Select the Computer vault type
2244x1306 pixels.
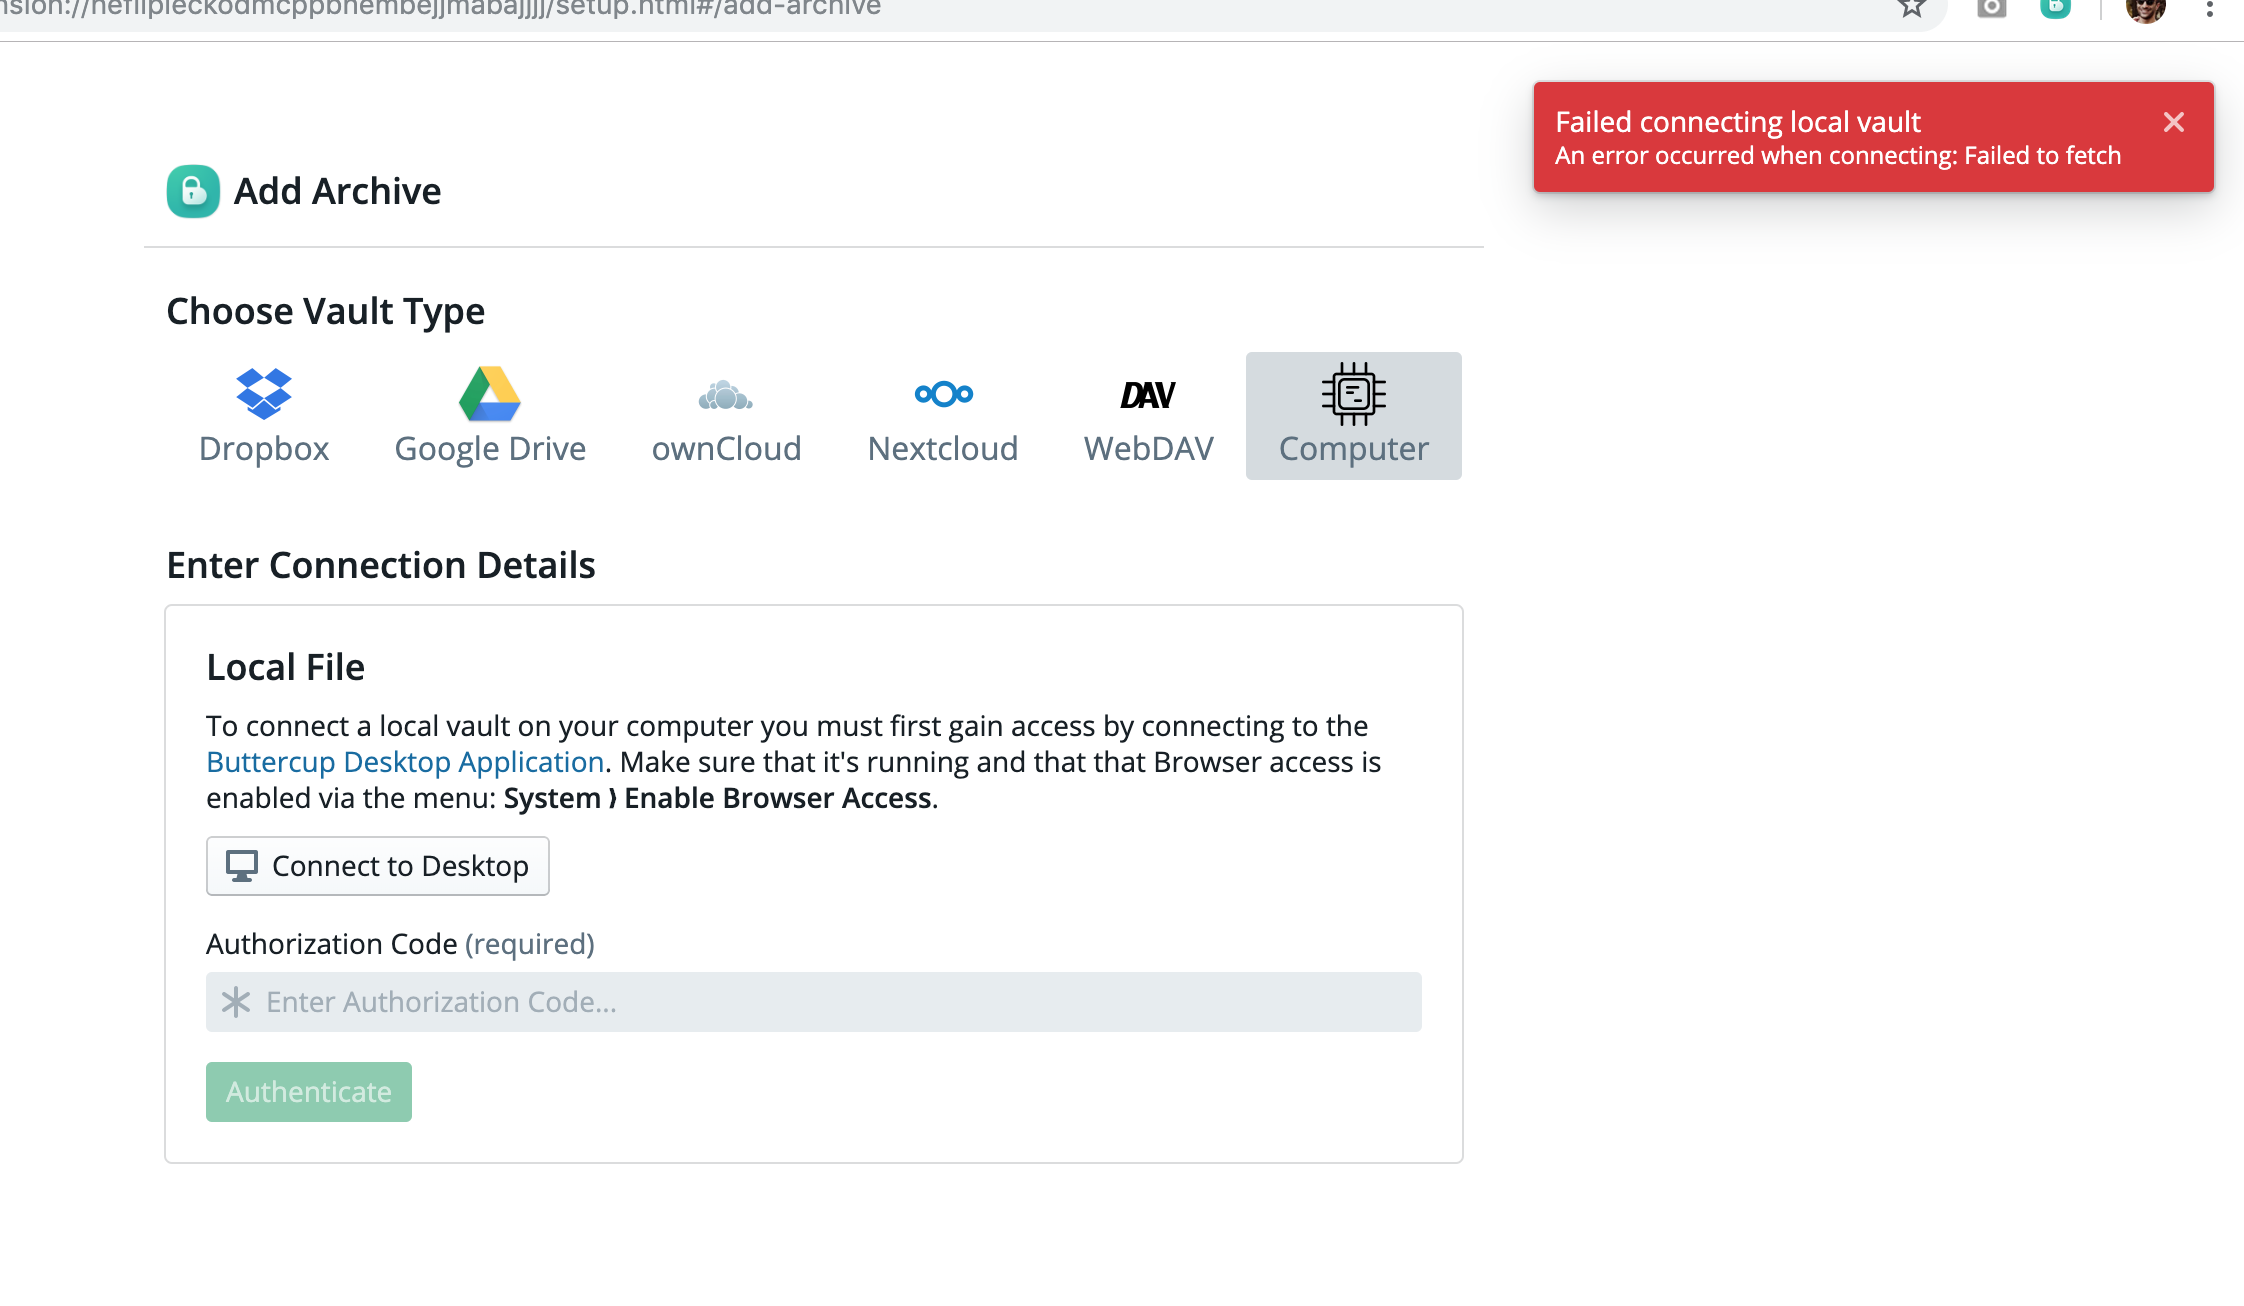(1354, 416)
